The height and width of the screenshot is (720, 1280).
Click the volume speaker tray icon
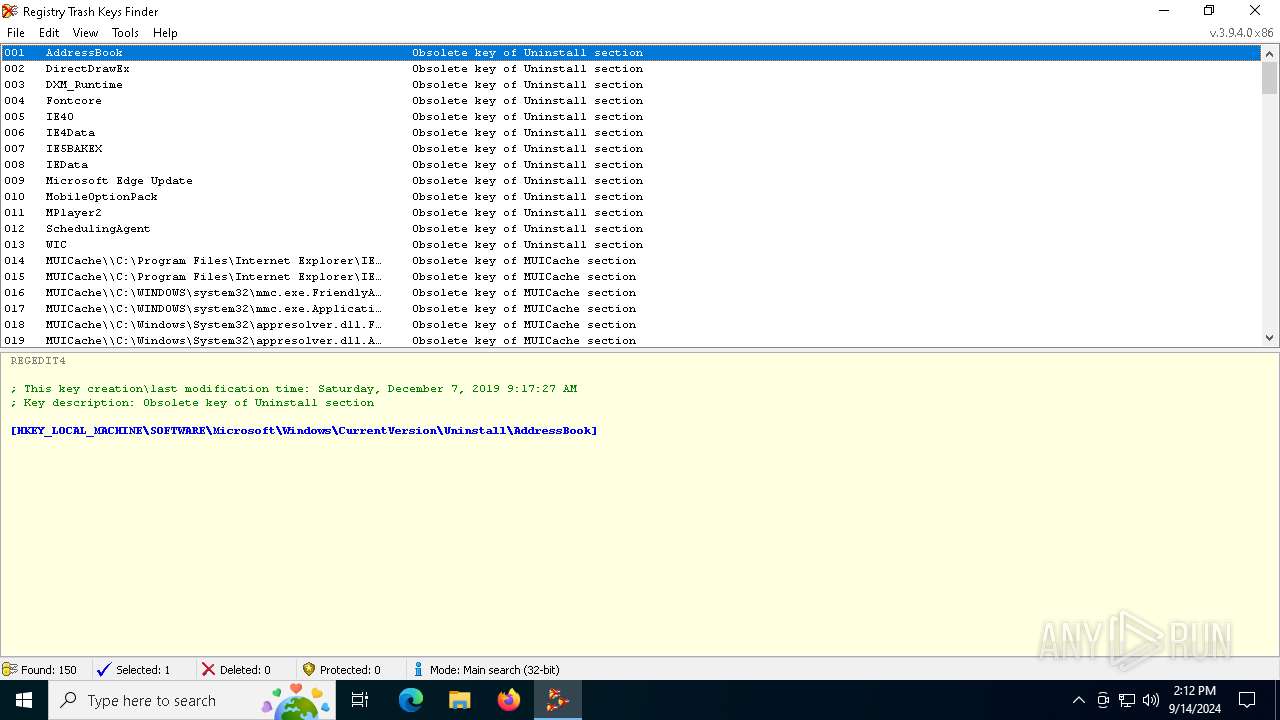[x=1151, y=700]
